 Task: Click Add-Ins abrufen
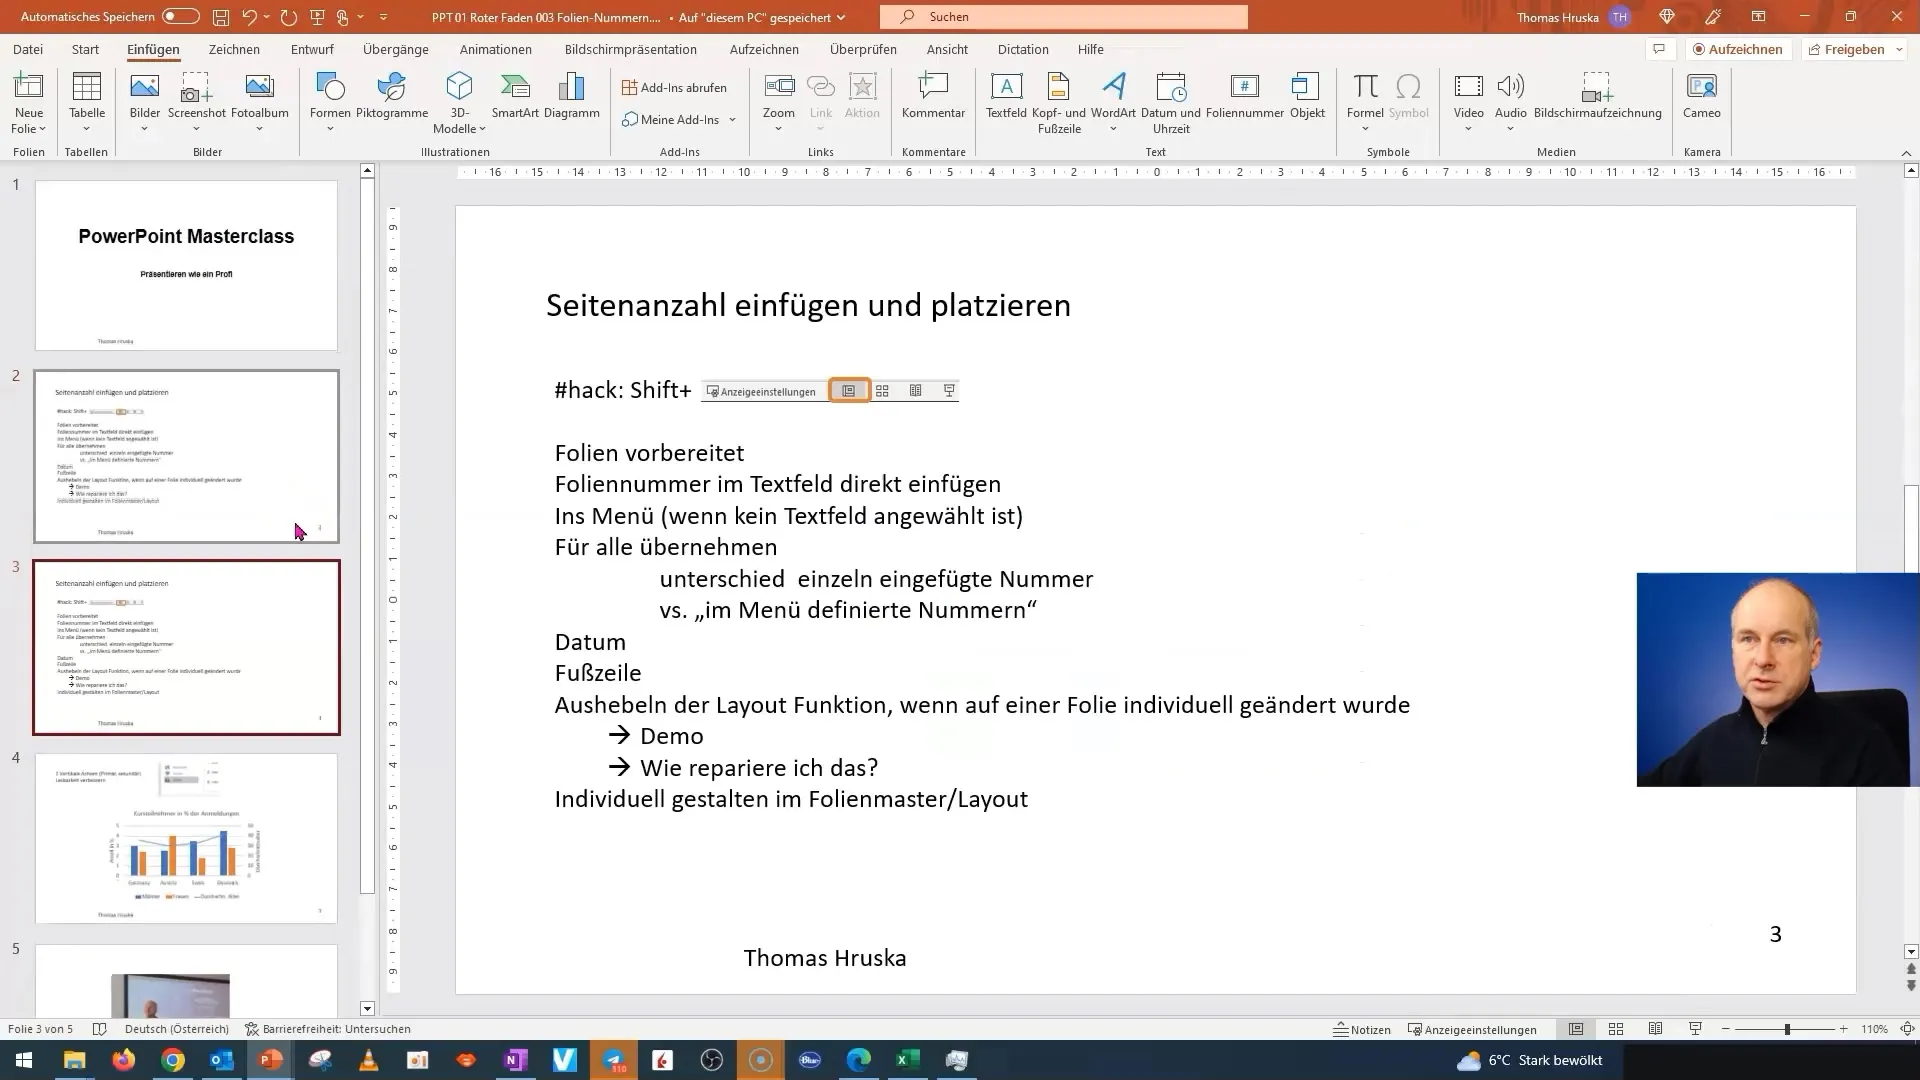tap(675, 88)
